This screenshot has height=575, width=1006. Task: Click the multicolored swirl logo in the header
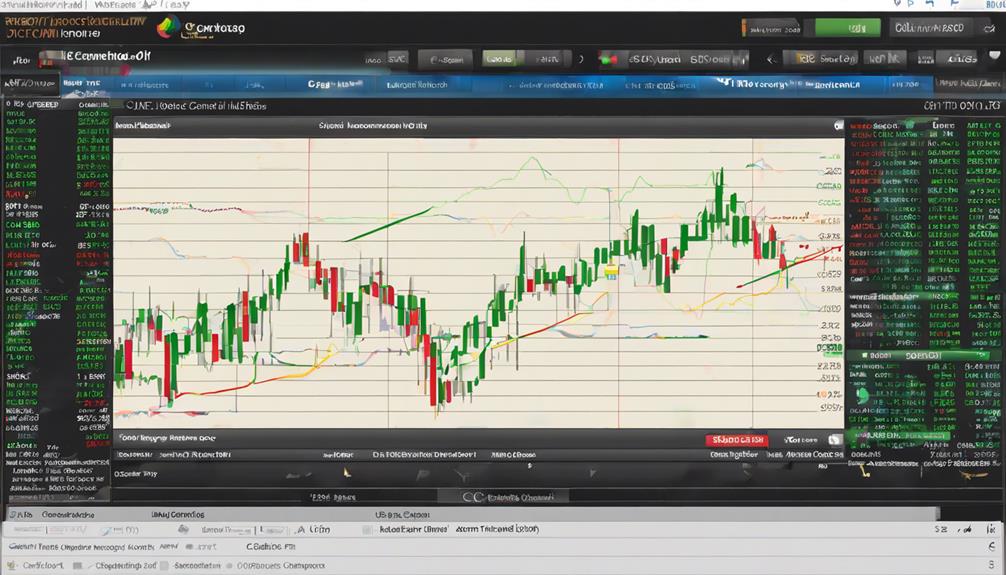pos(168,27)
